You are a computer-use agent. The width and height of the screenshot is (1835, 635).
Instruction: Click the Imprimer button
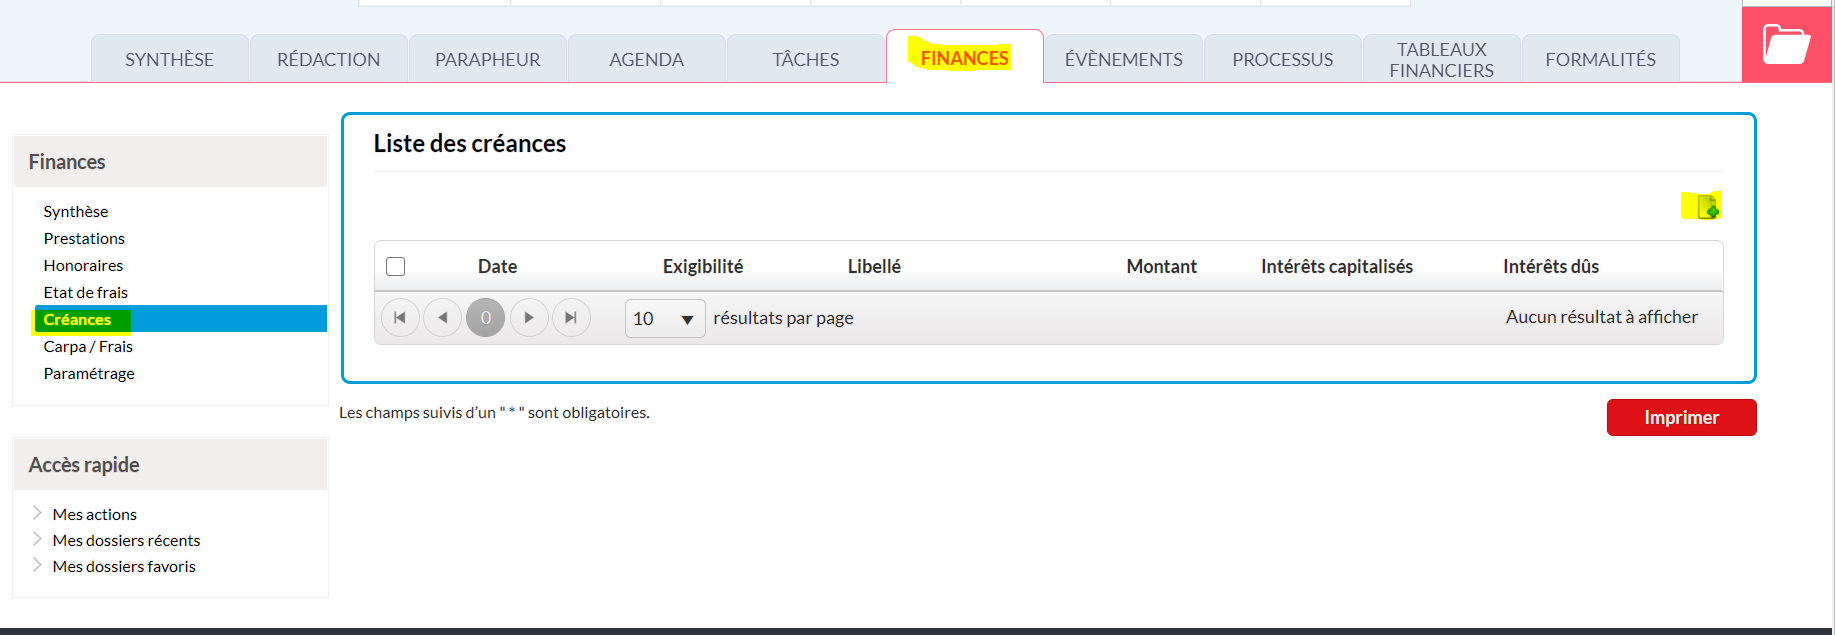(1681, 417)
